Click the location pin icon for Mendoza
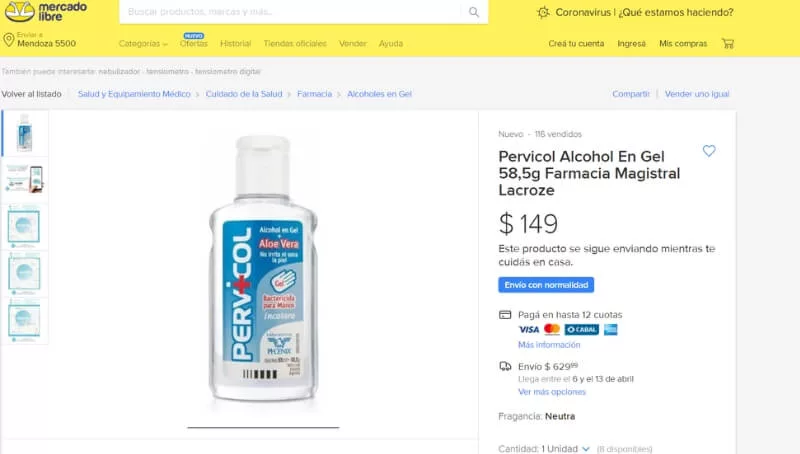Image resolution: width=800 pixels, height=454 pixels. pyautogui.click(x=8, y=40)
